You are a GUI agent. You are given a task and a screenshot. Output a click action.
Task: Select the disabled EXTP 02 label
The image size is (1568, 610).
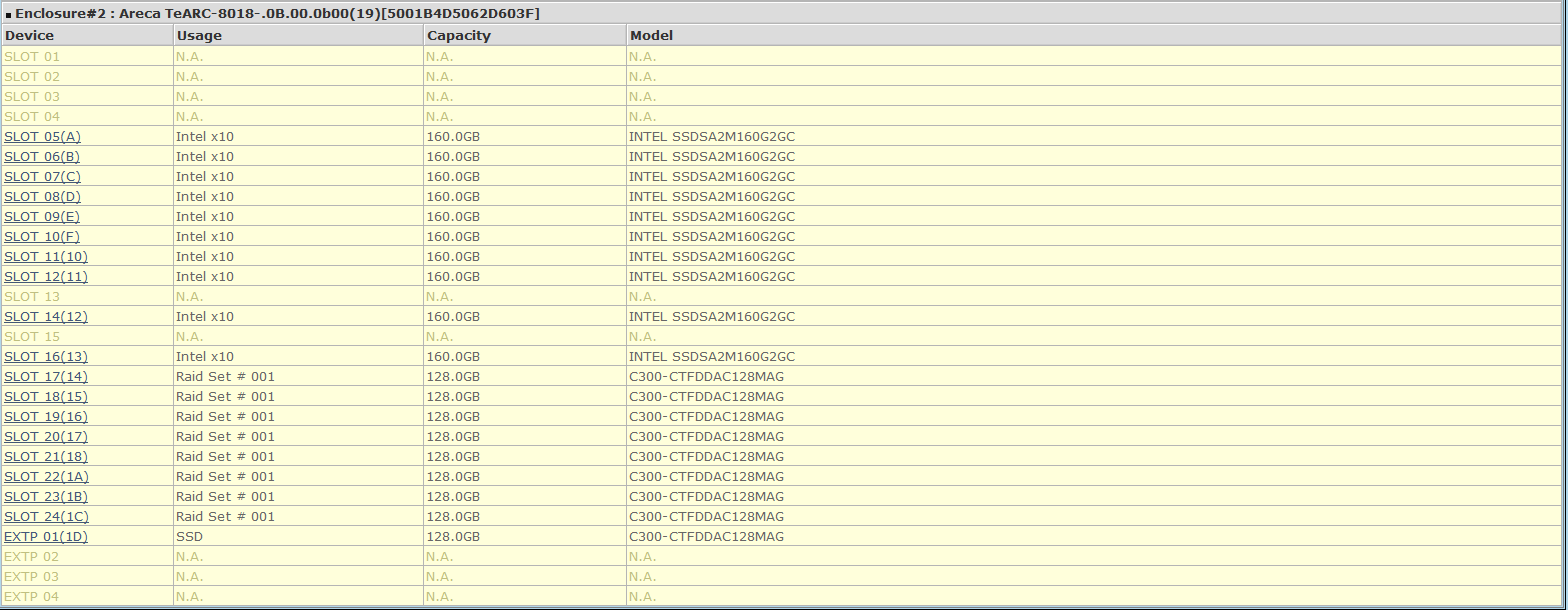pyautogui.click(x=32, y=556)
